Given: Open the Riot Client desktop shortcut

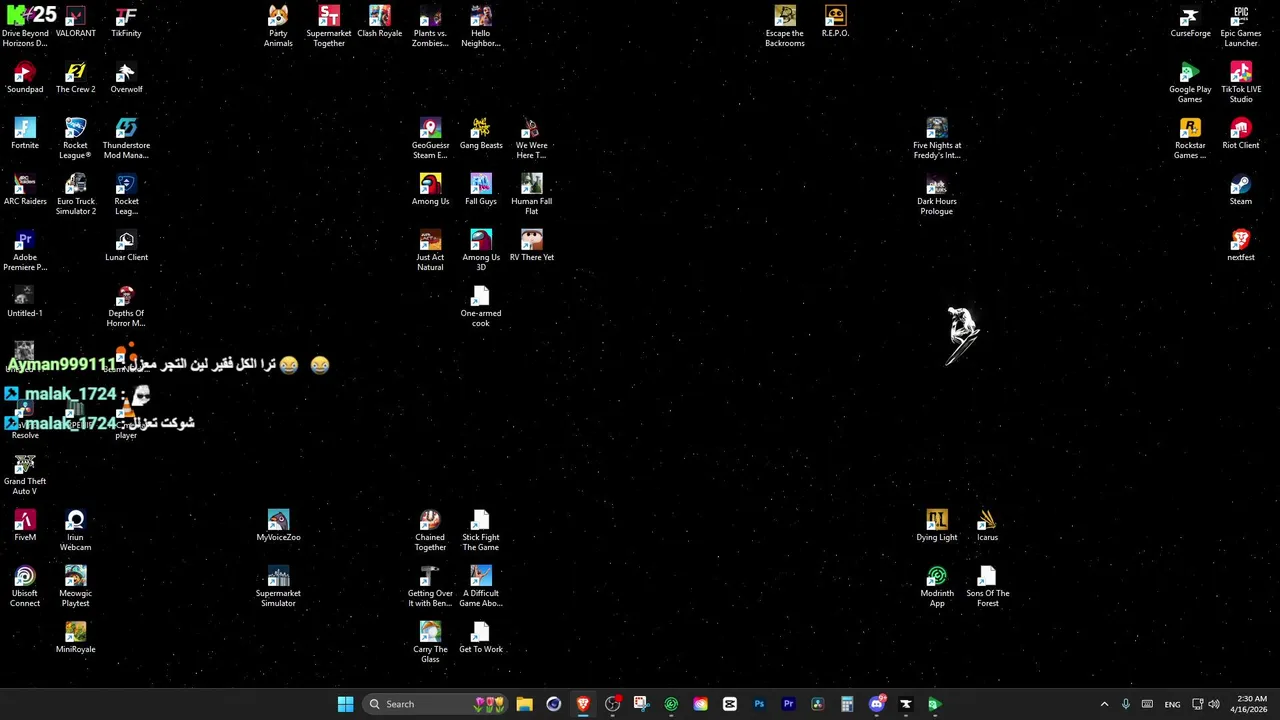Looking at the screenshot, I should (1241, 134).
